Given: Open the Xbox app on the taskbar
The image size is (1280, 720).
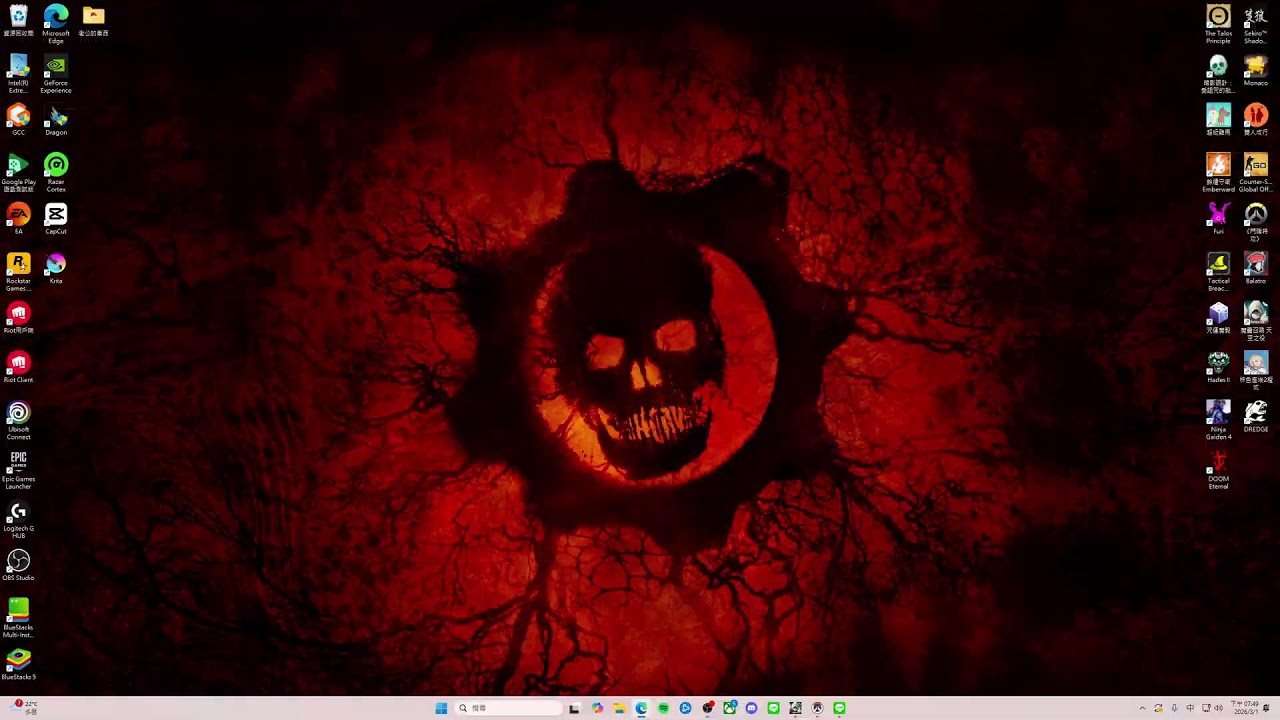Looking at the screenshot, I should (x=730, y=708).
